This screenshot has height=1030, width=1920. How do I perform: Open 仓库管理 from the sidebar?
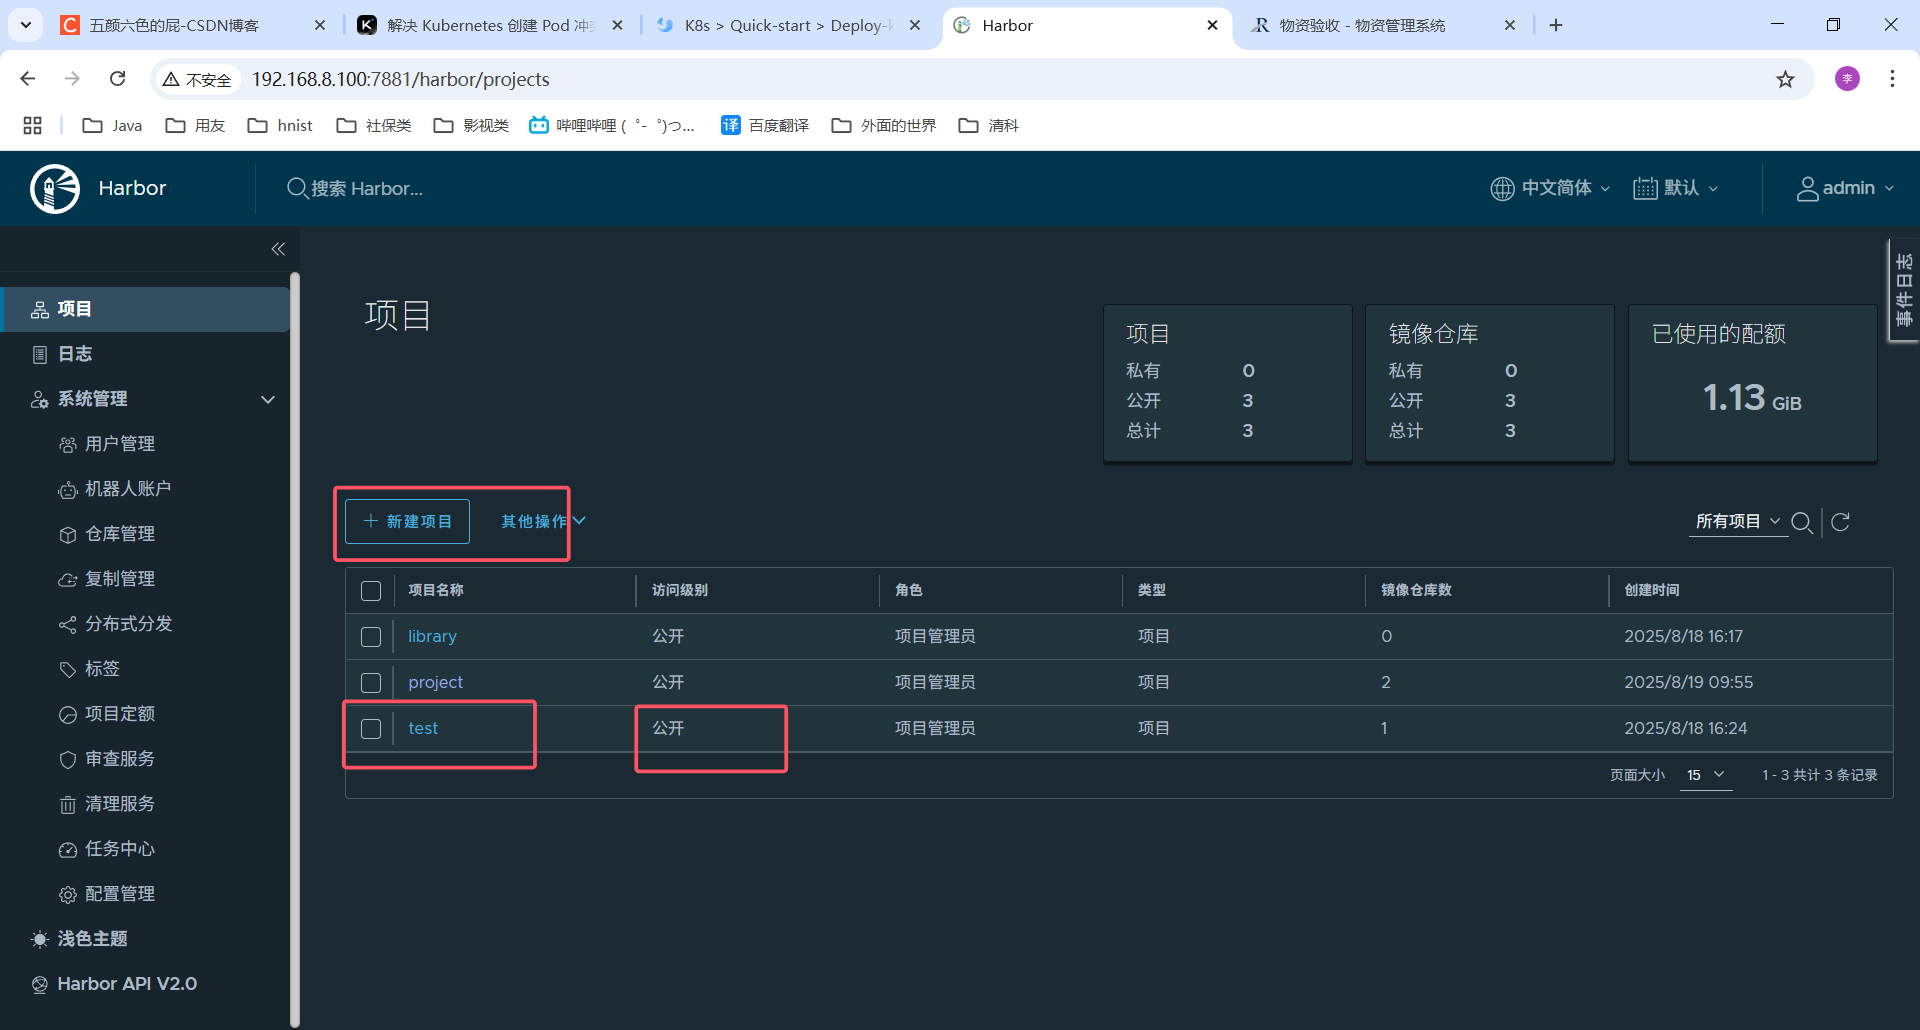[68, 533]
